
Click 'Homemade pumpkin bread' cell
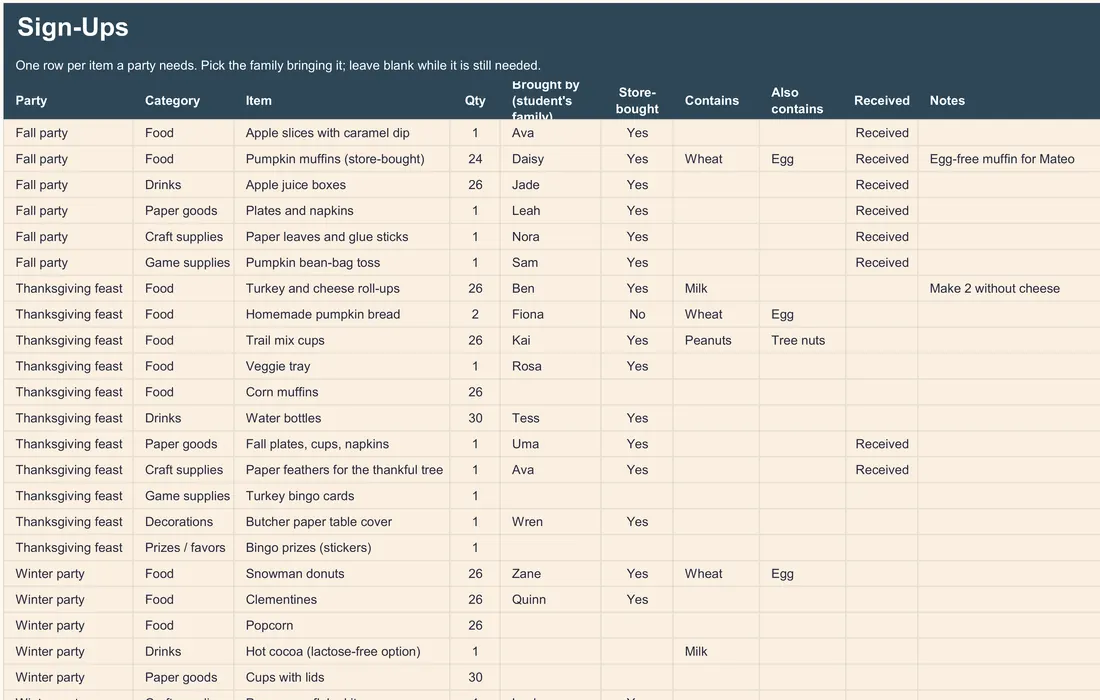point(342,314)
